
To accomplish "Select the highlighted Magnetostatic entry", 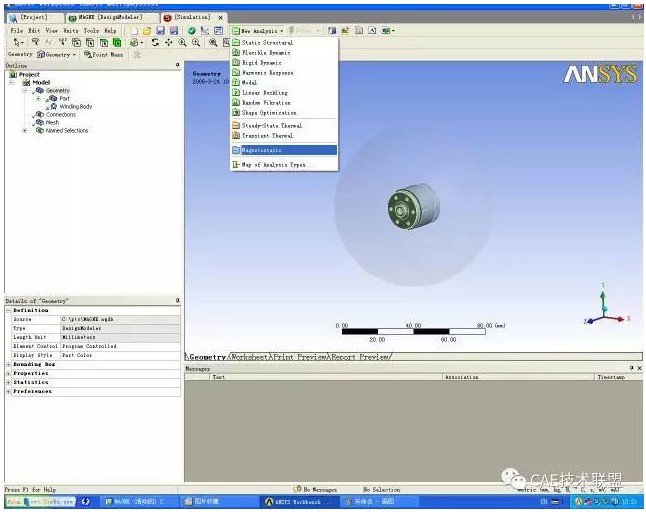I will 284,150.
